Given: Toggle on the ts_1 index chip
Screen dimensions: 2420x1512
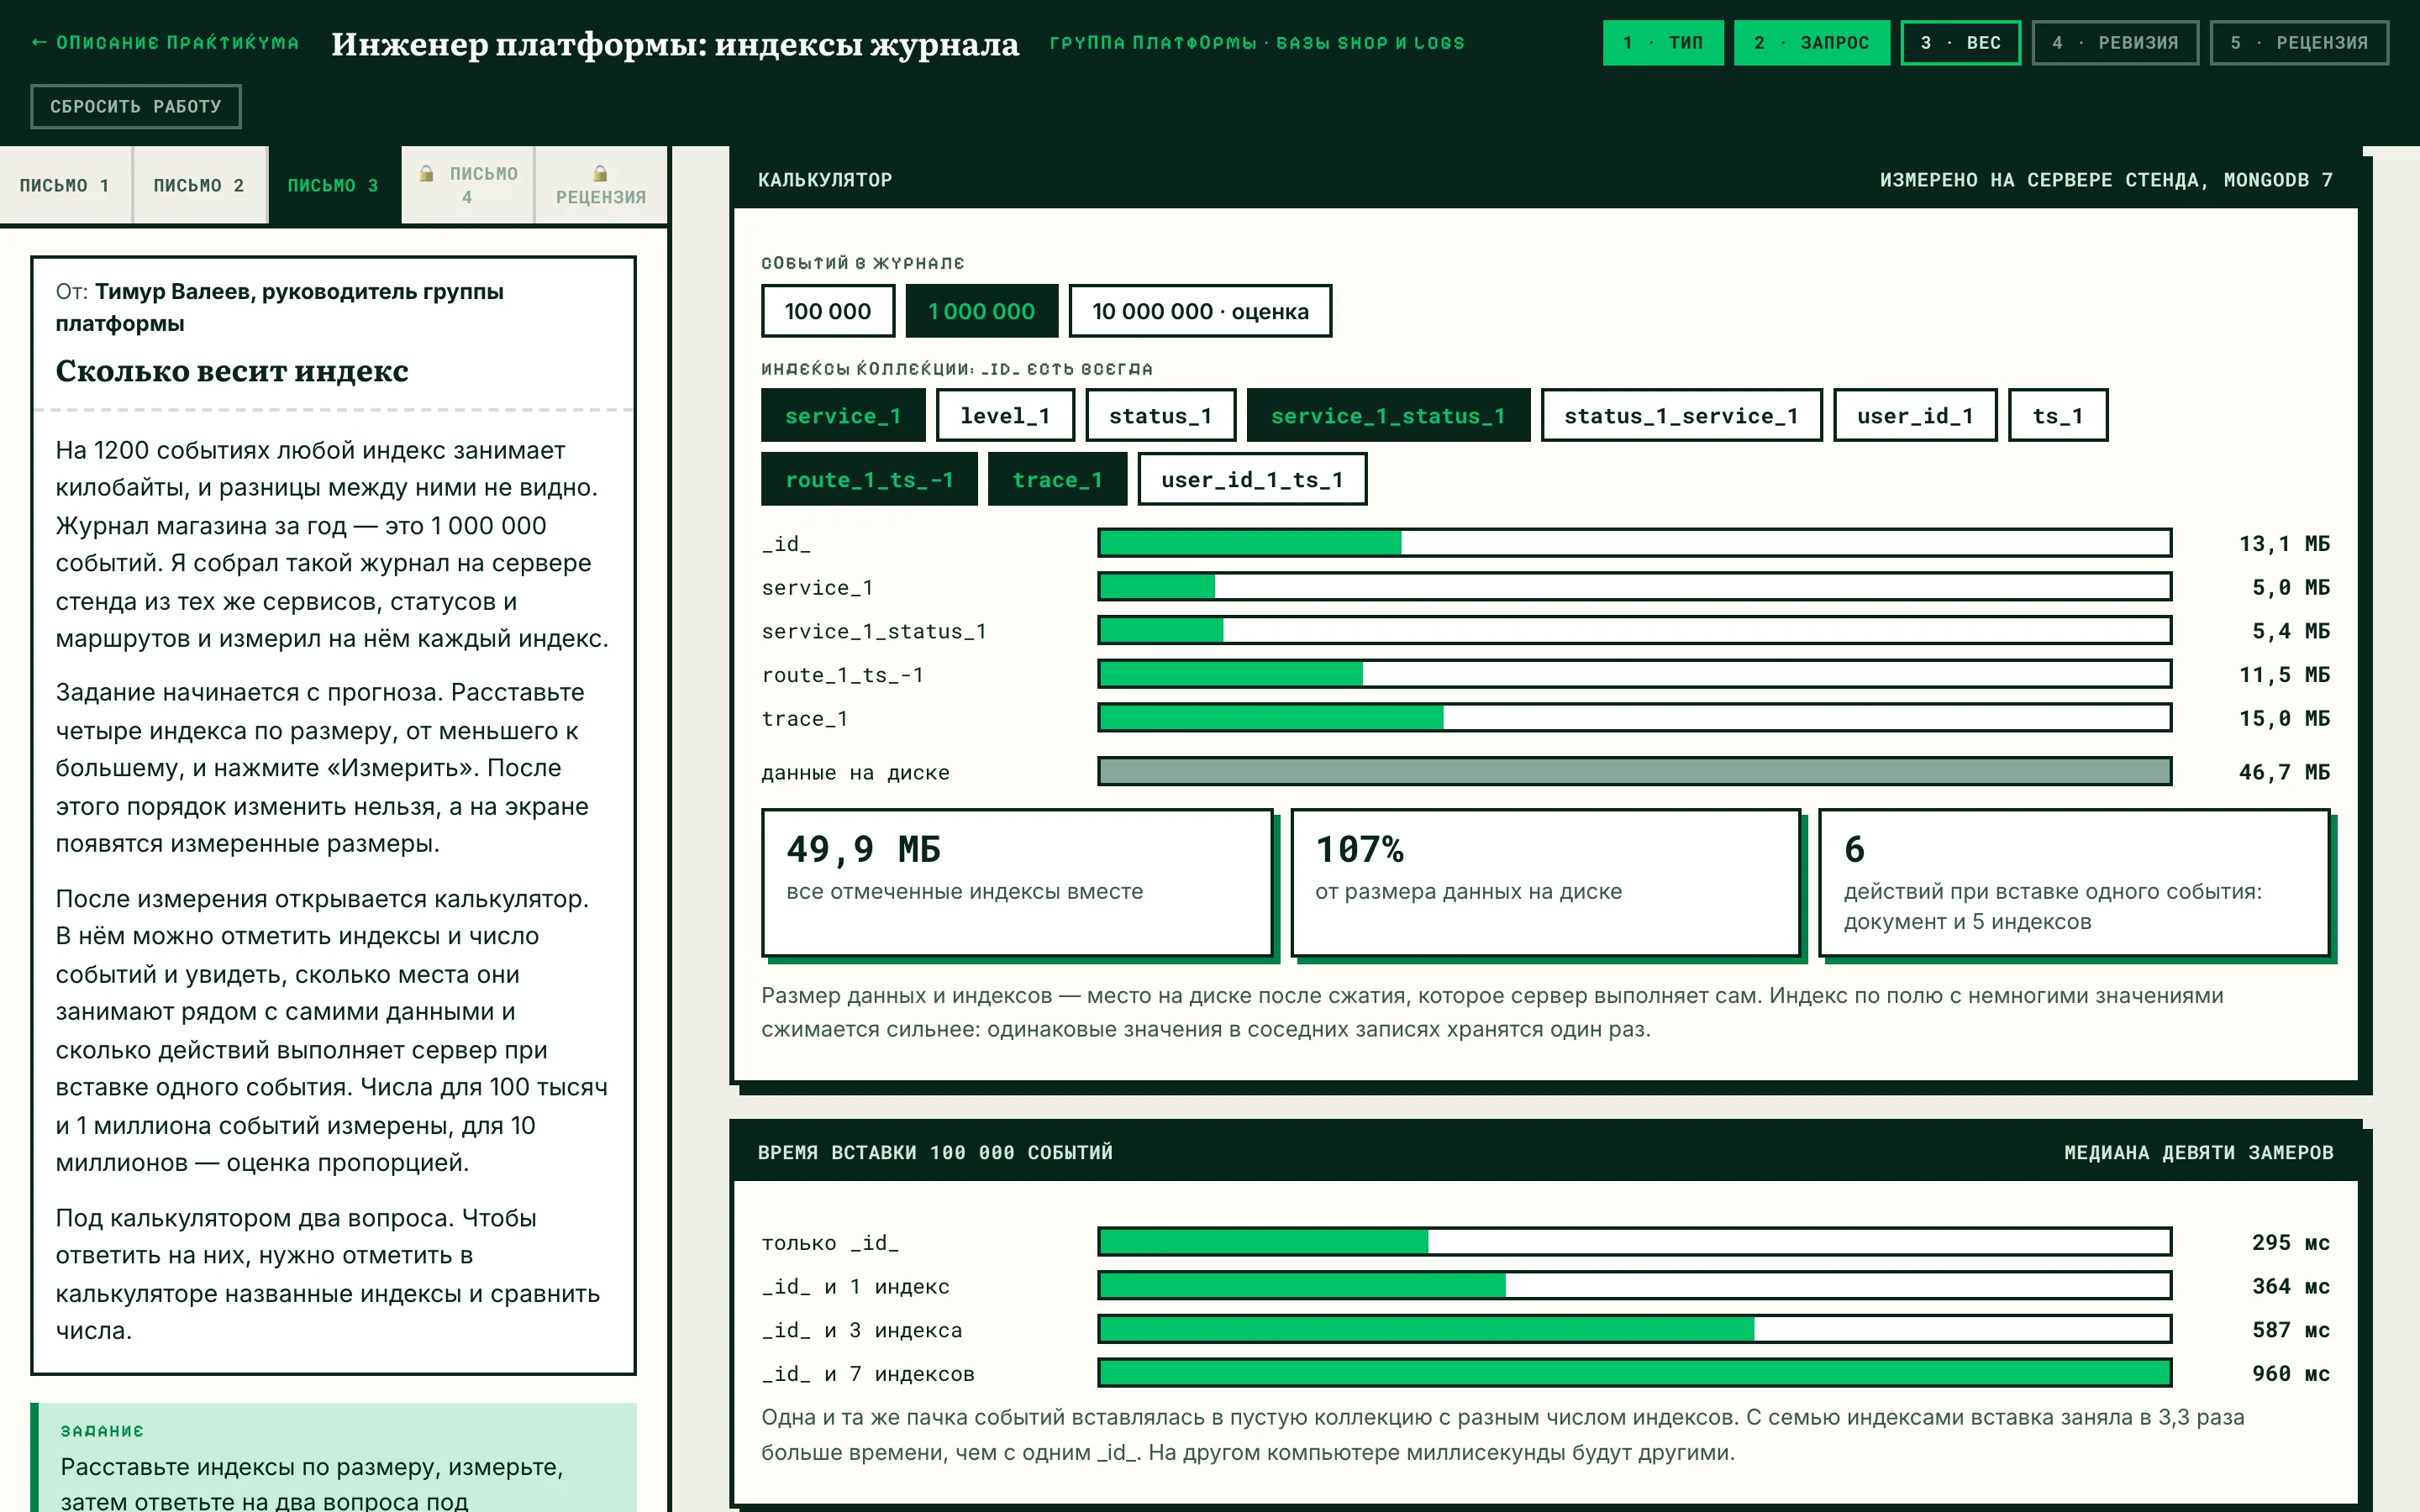Looking at the screenshot, I should pyautogui.click(x=2058, y=415).
